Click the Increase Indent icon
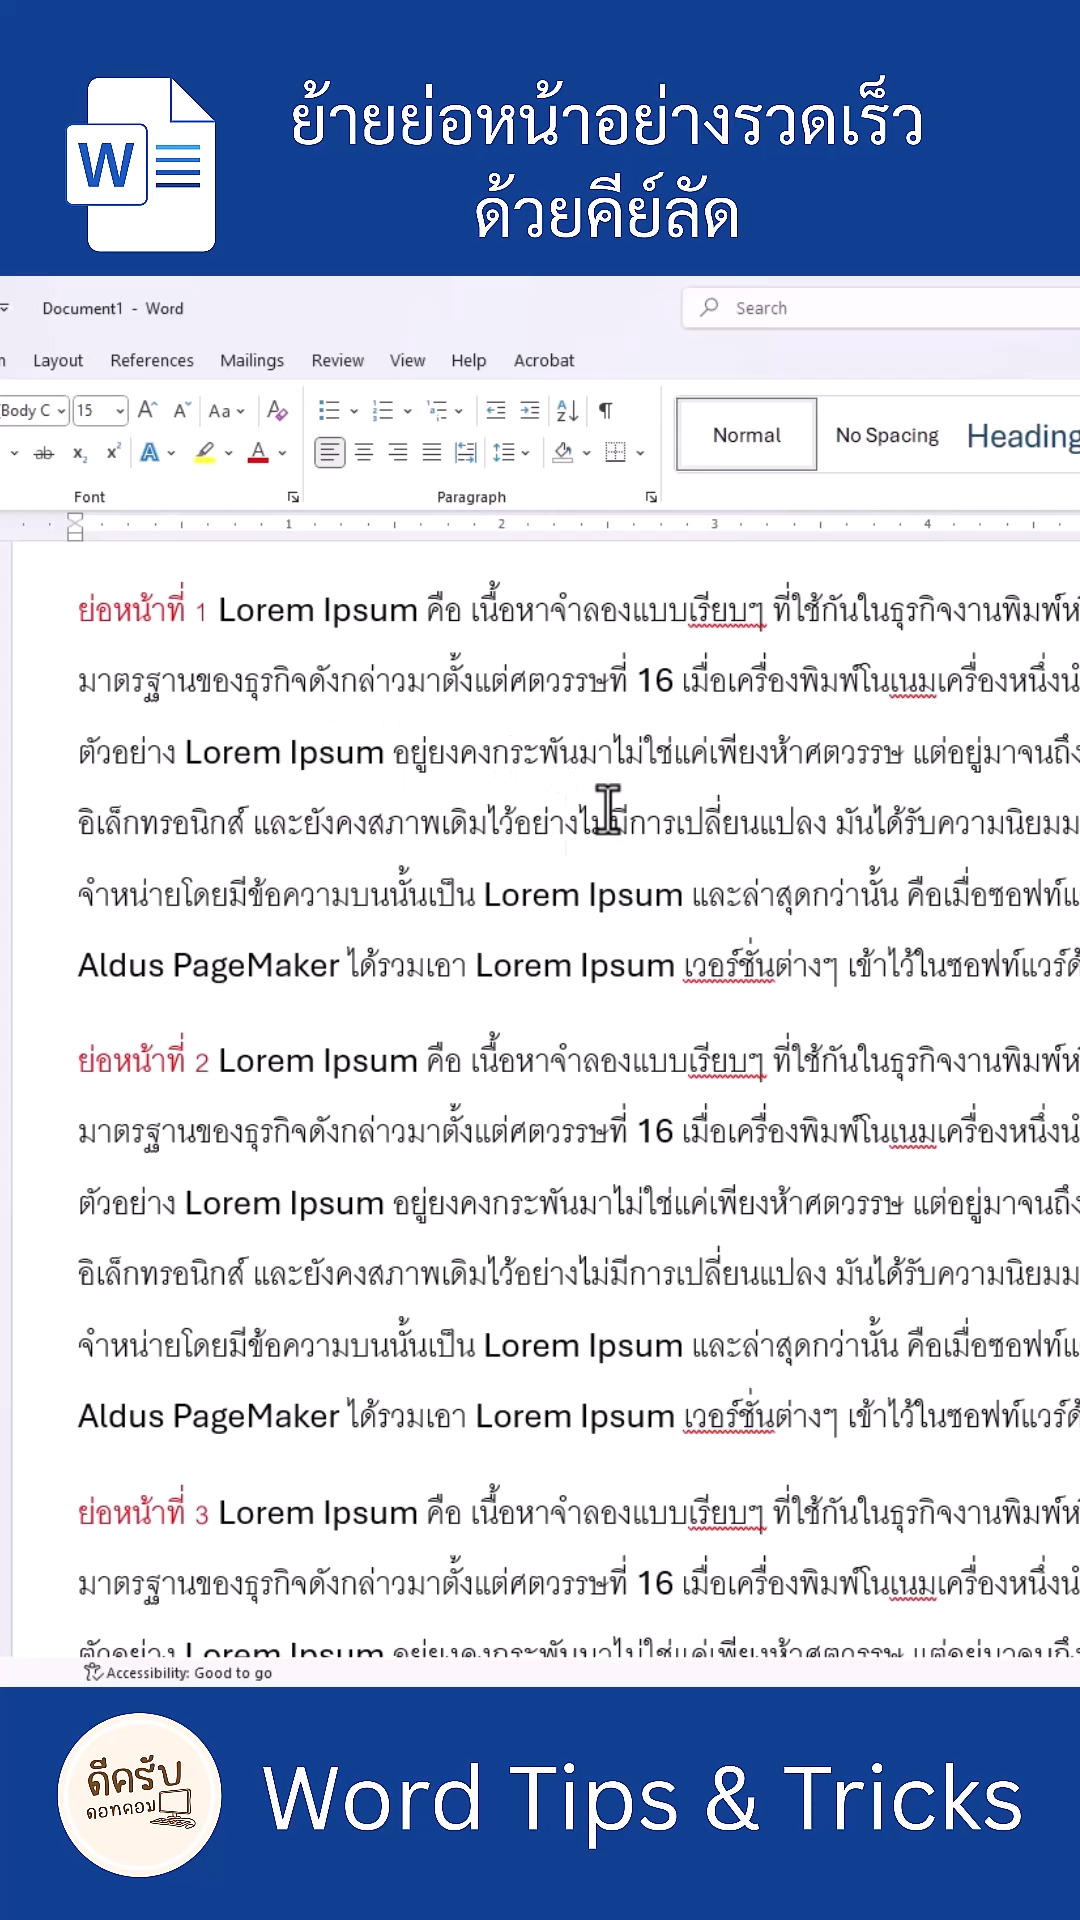Viewport: 1080px width, 1920px height. click(x=530, y=410)
